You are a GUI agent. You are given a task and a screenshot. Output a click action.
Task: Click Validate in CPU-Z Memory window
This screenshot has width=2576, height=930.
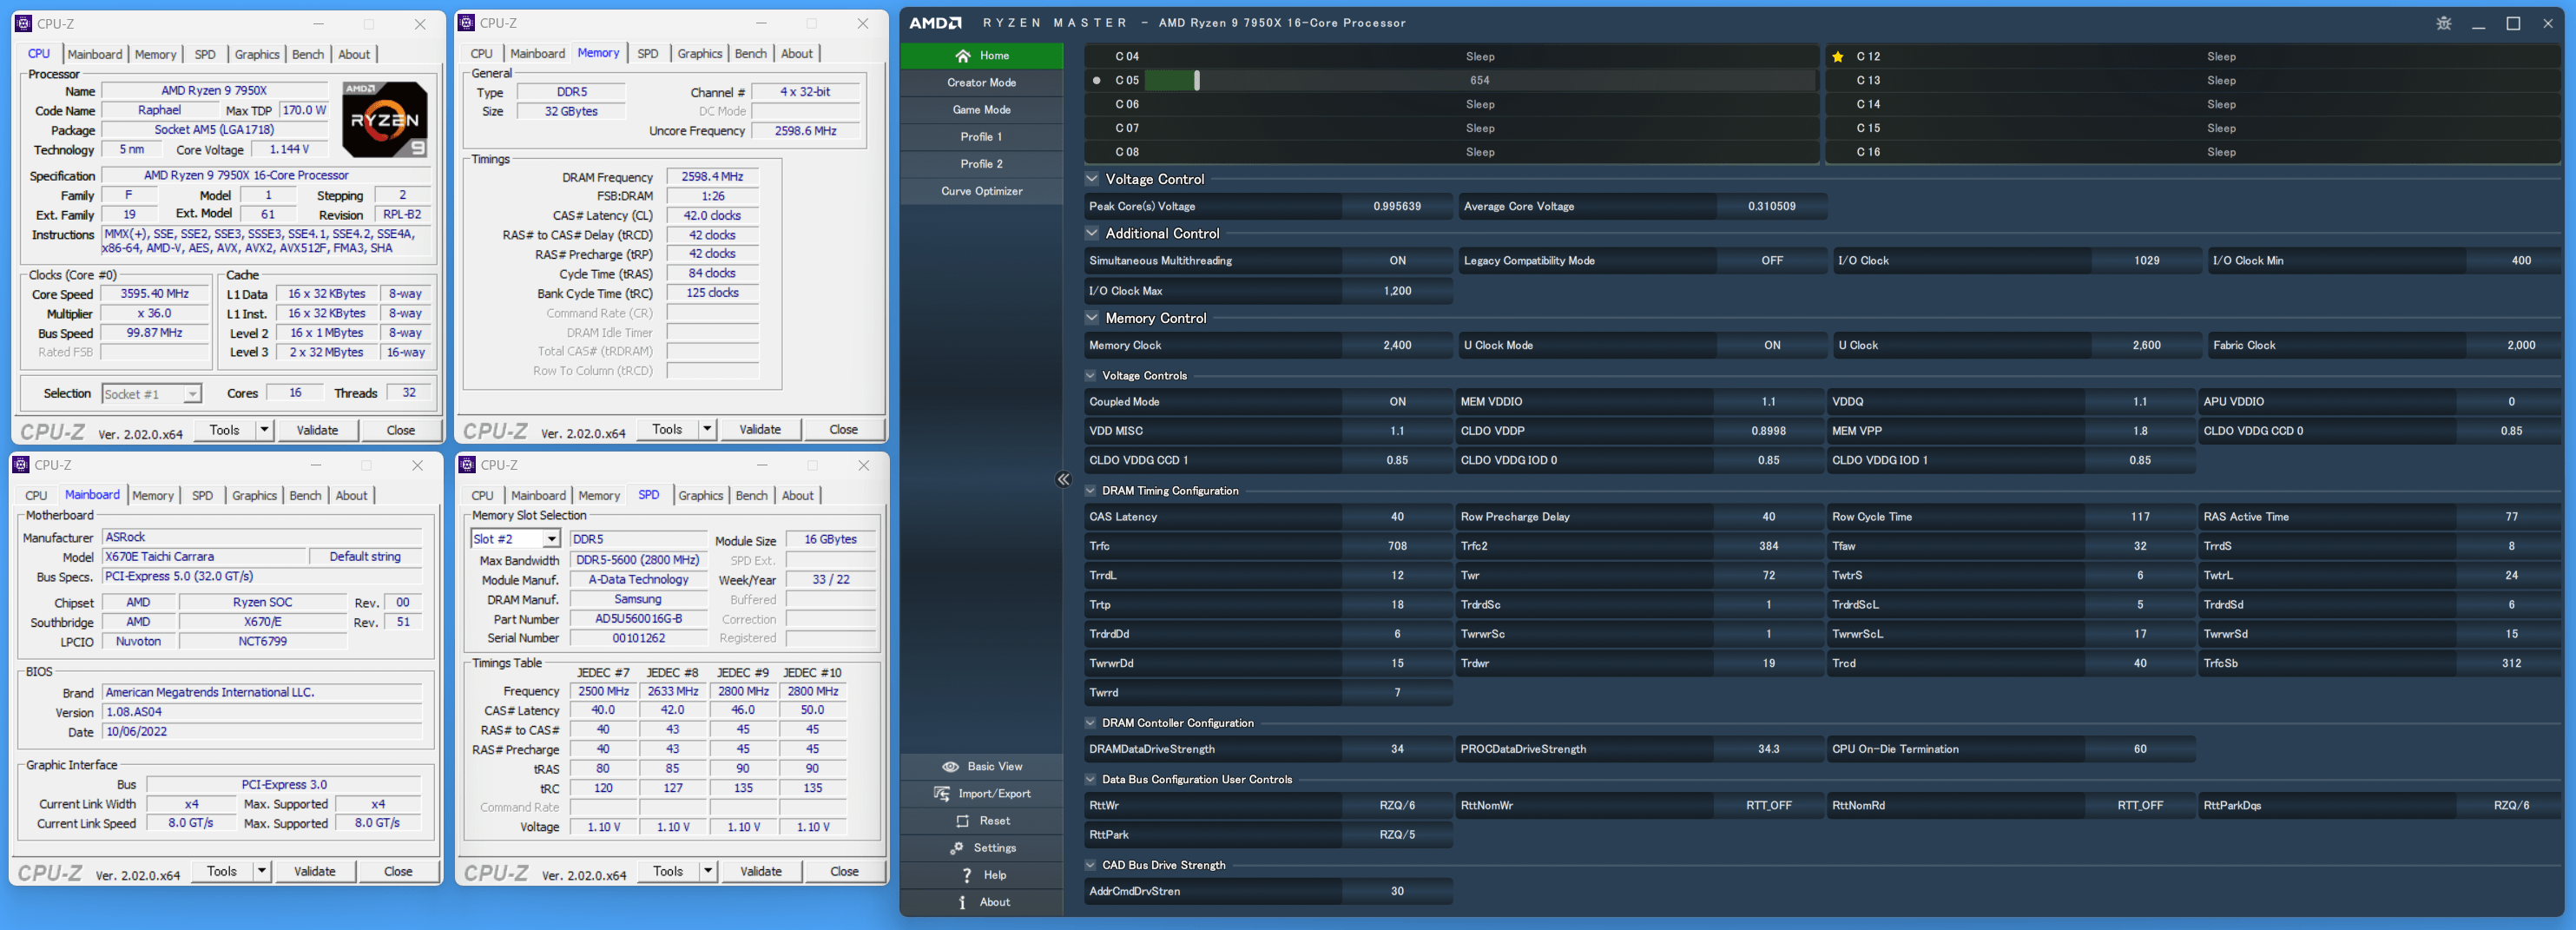760,429
